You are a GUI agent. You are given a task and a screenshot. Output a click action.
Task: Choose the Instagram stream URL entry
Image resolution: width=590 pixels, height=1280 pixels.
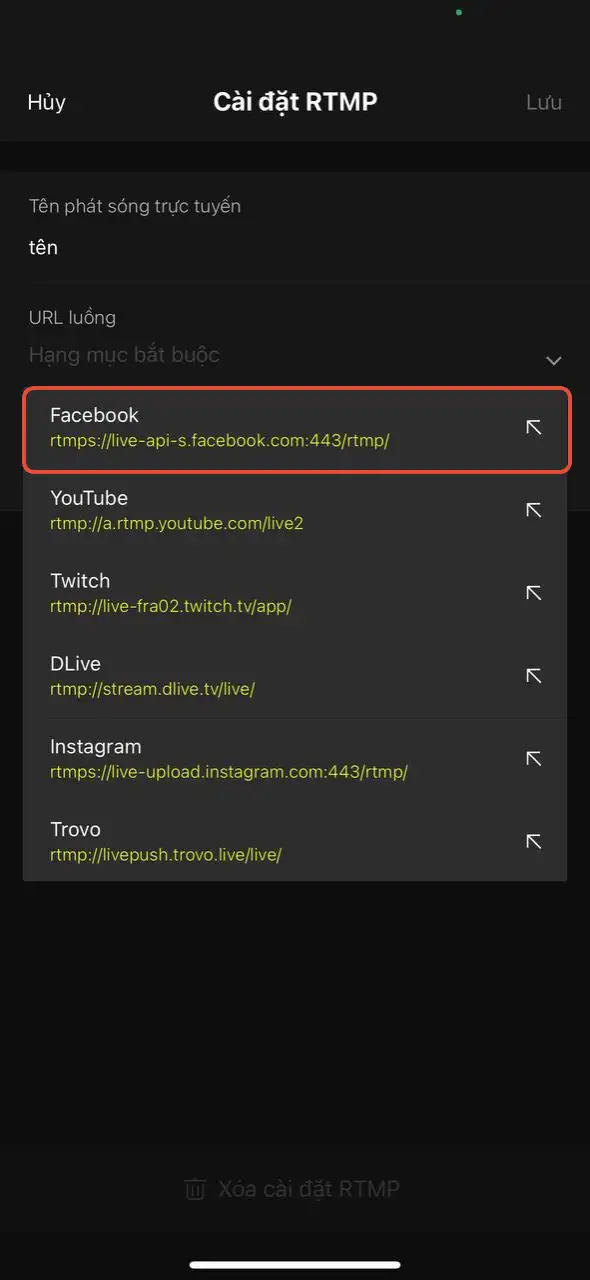coord(295,759)
